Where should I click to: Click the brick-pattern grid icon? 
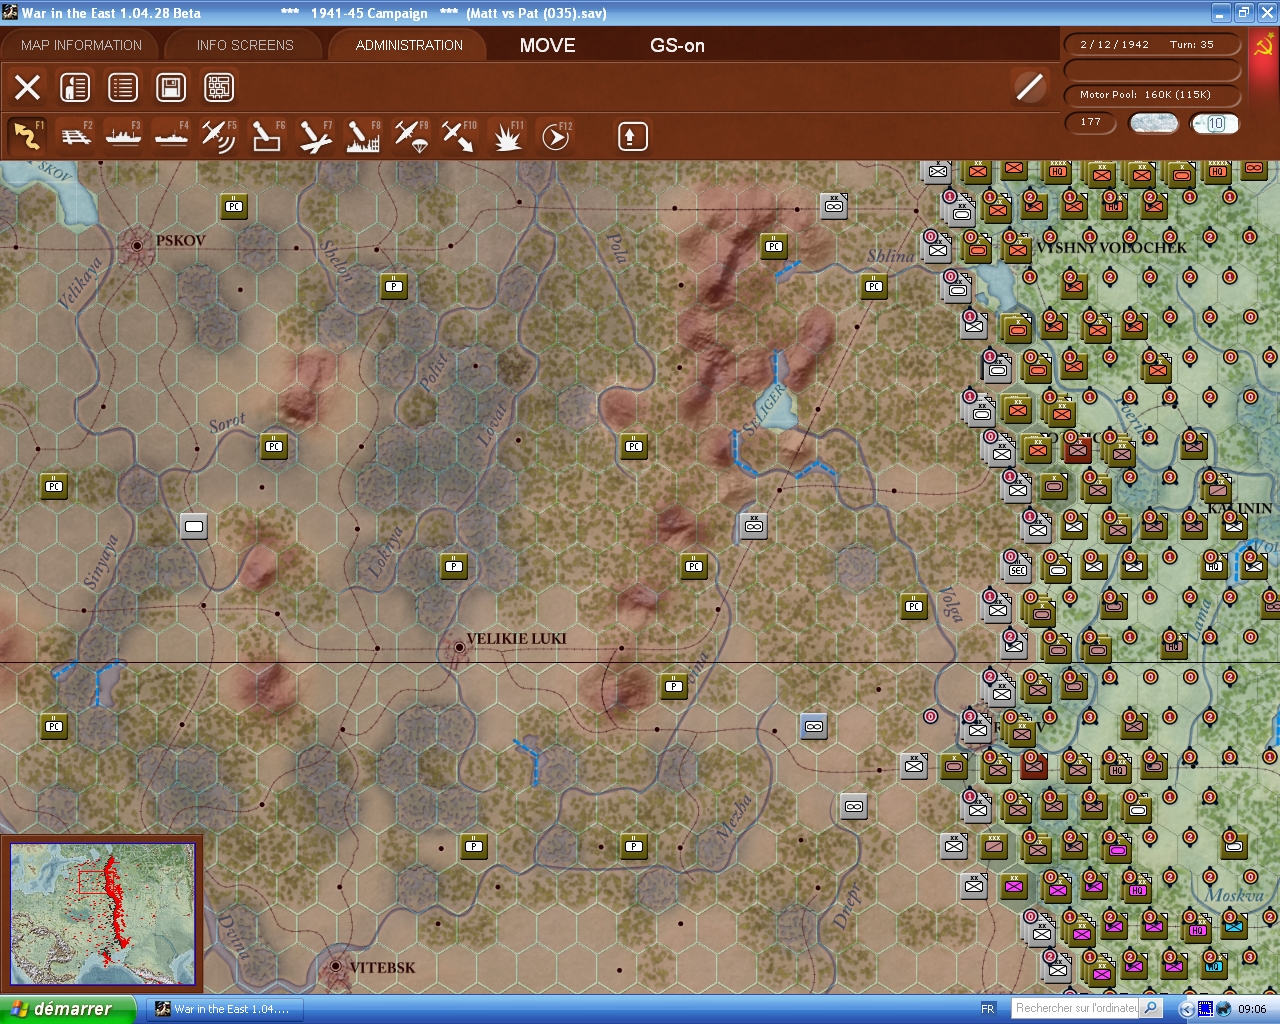219,88
